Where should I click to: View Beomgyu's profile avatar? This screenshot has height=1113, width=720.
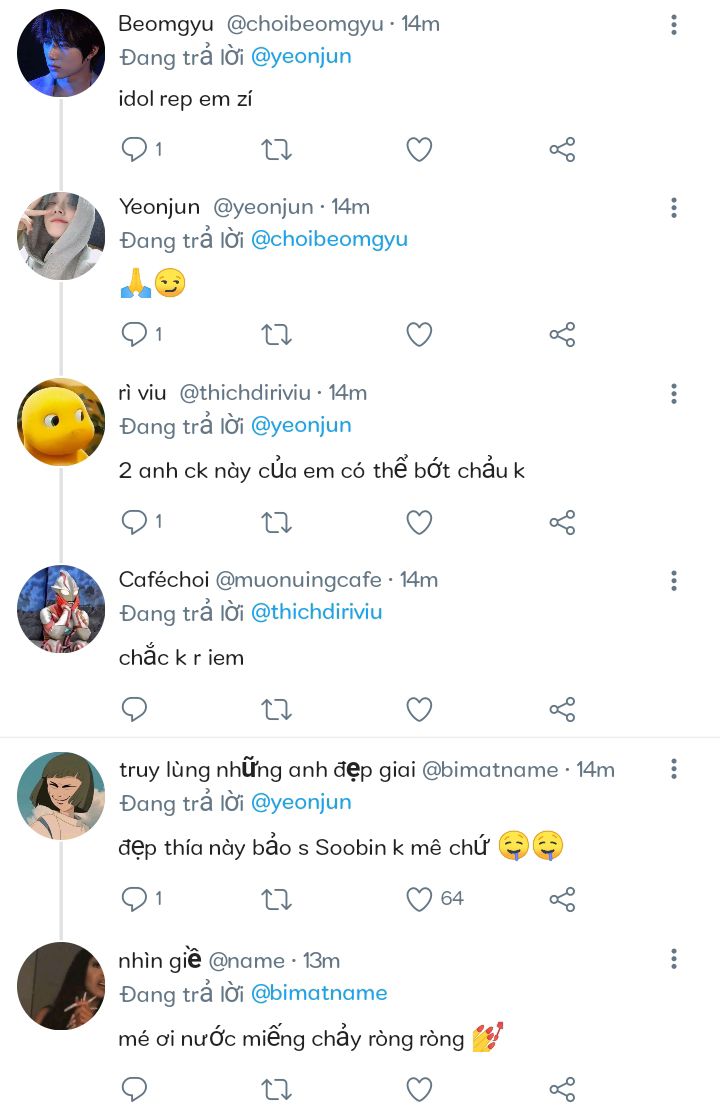coord(61,53)
